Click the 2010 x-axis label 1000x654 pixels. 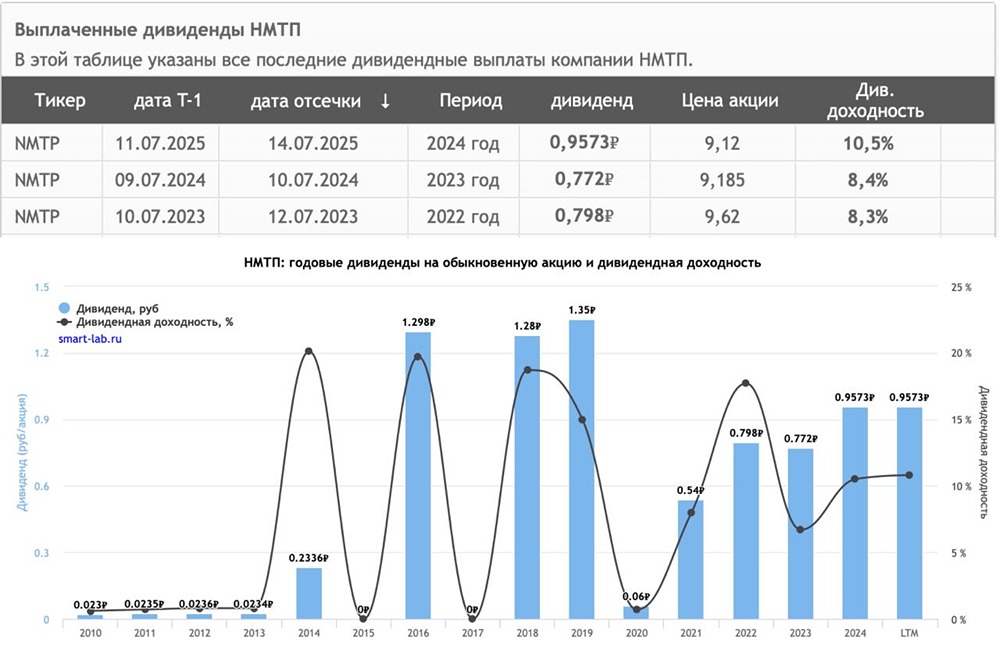pos(91,633)
